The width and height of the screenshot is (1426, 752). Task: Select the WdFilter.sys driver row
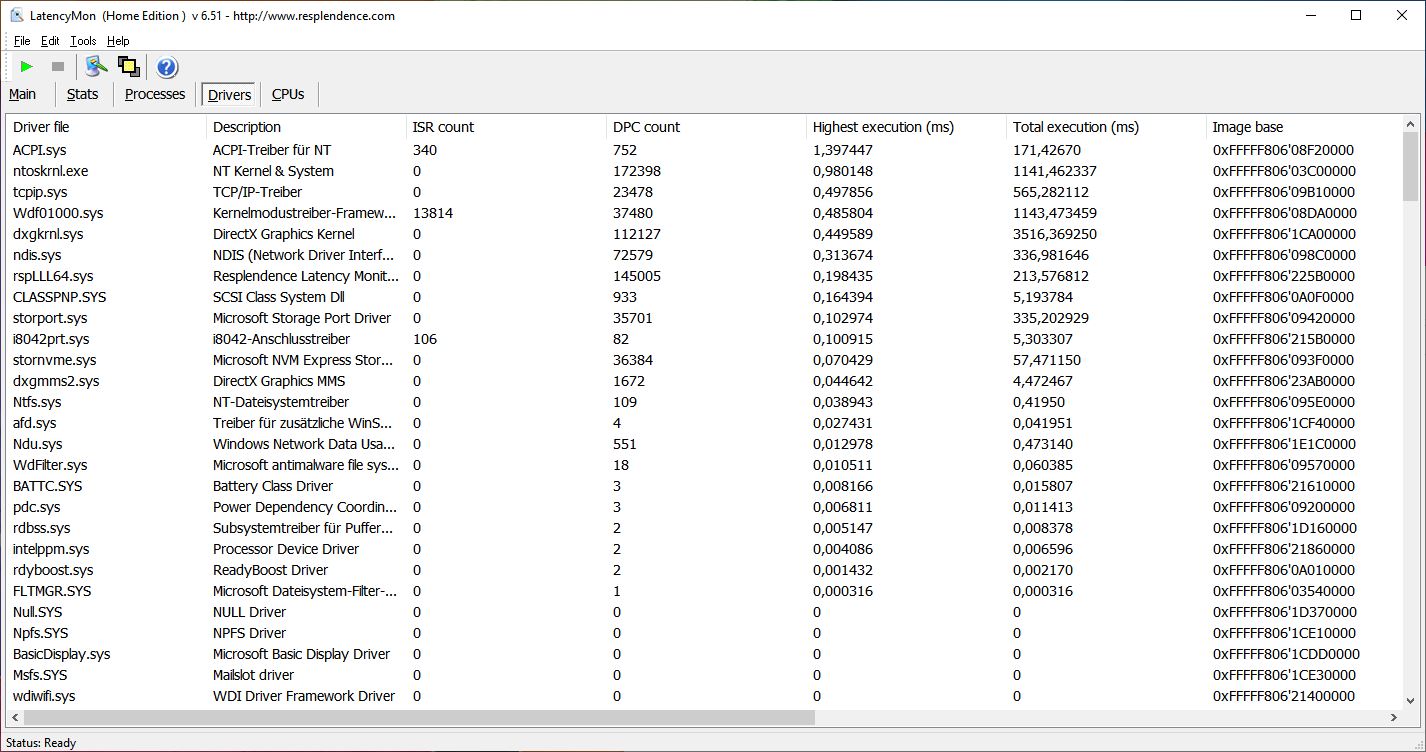point(704,465)
